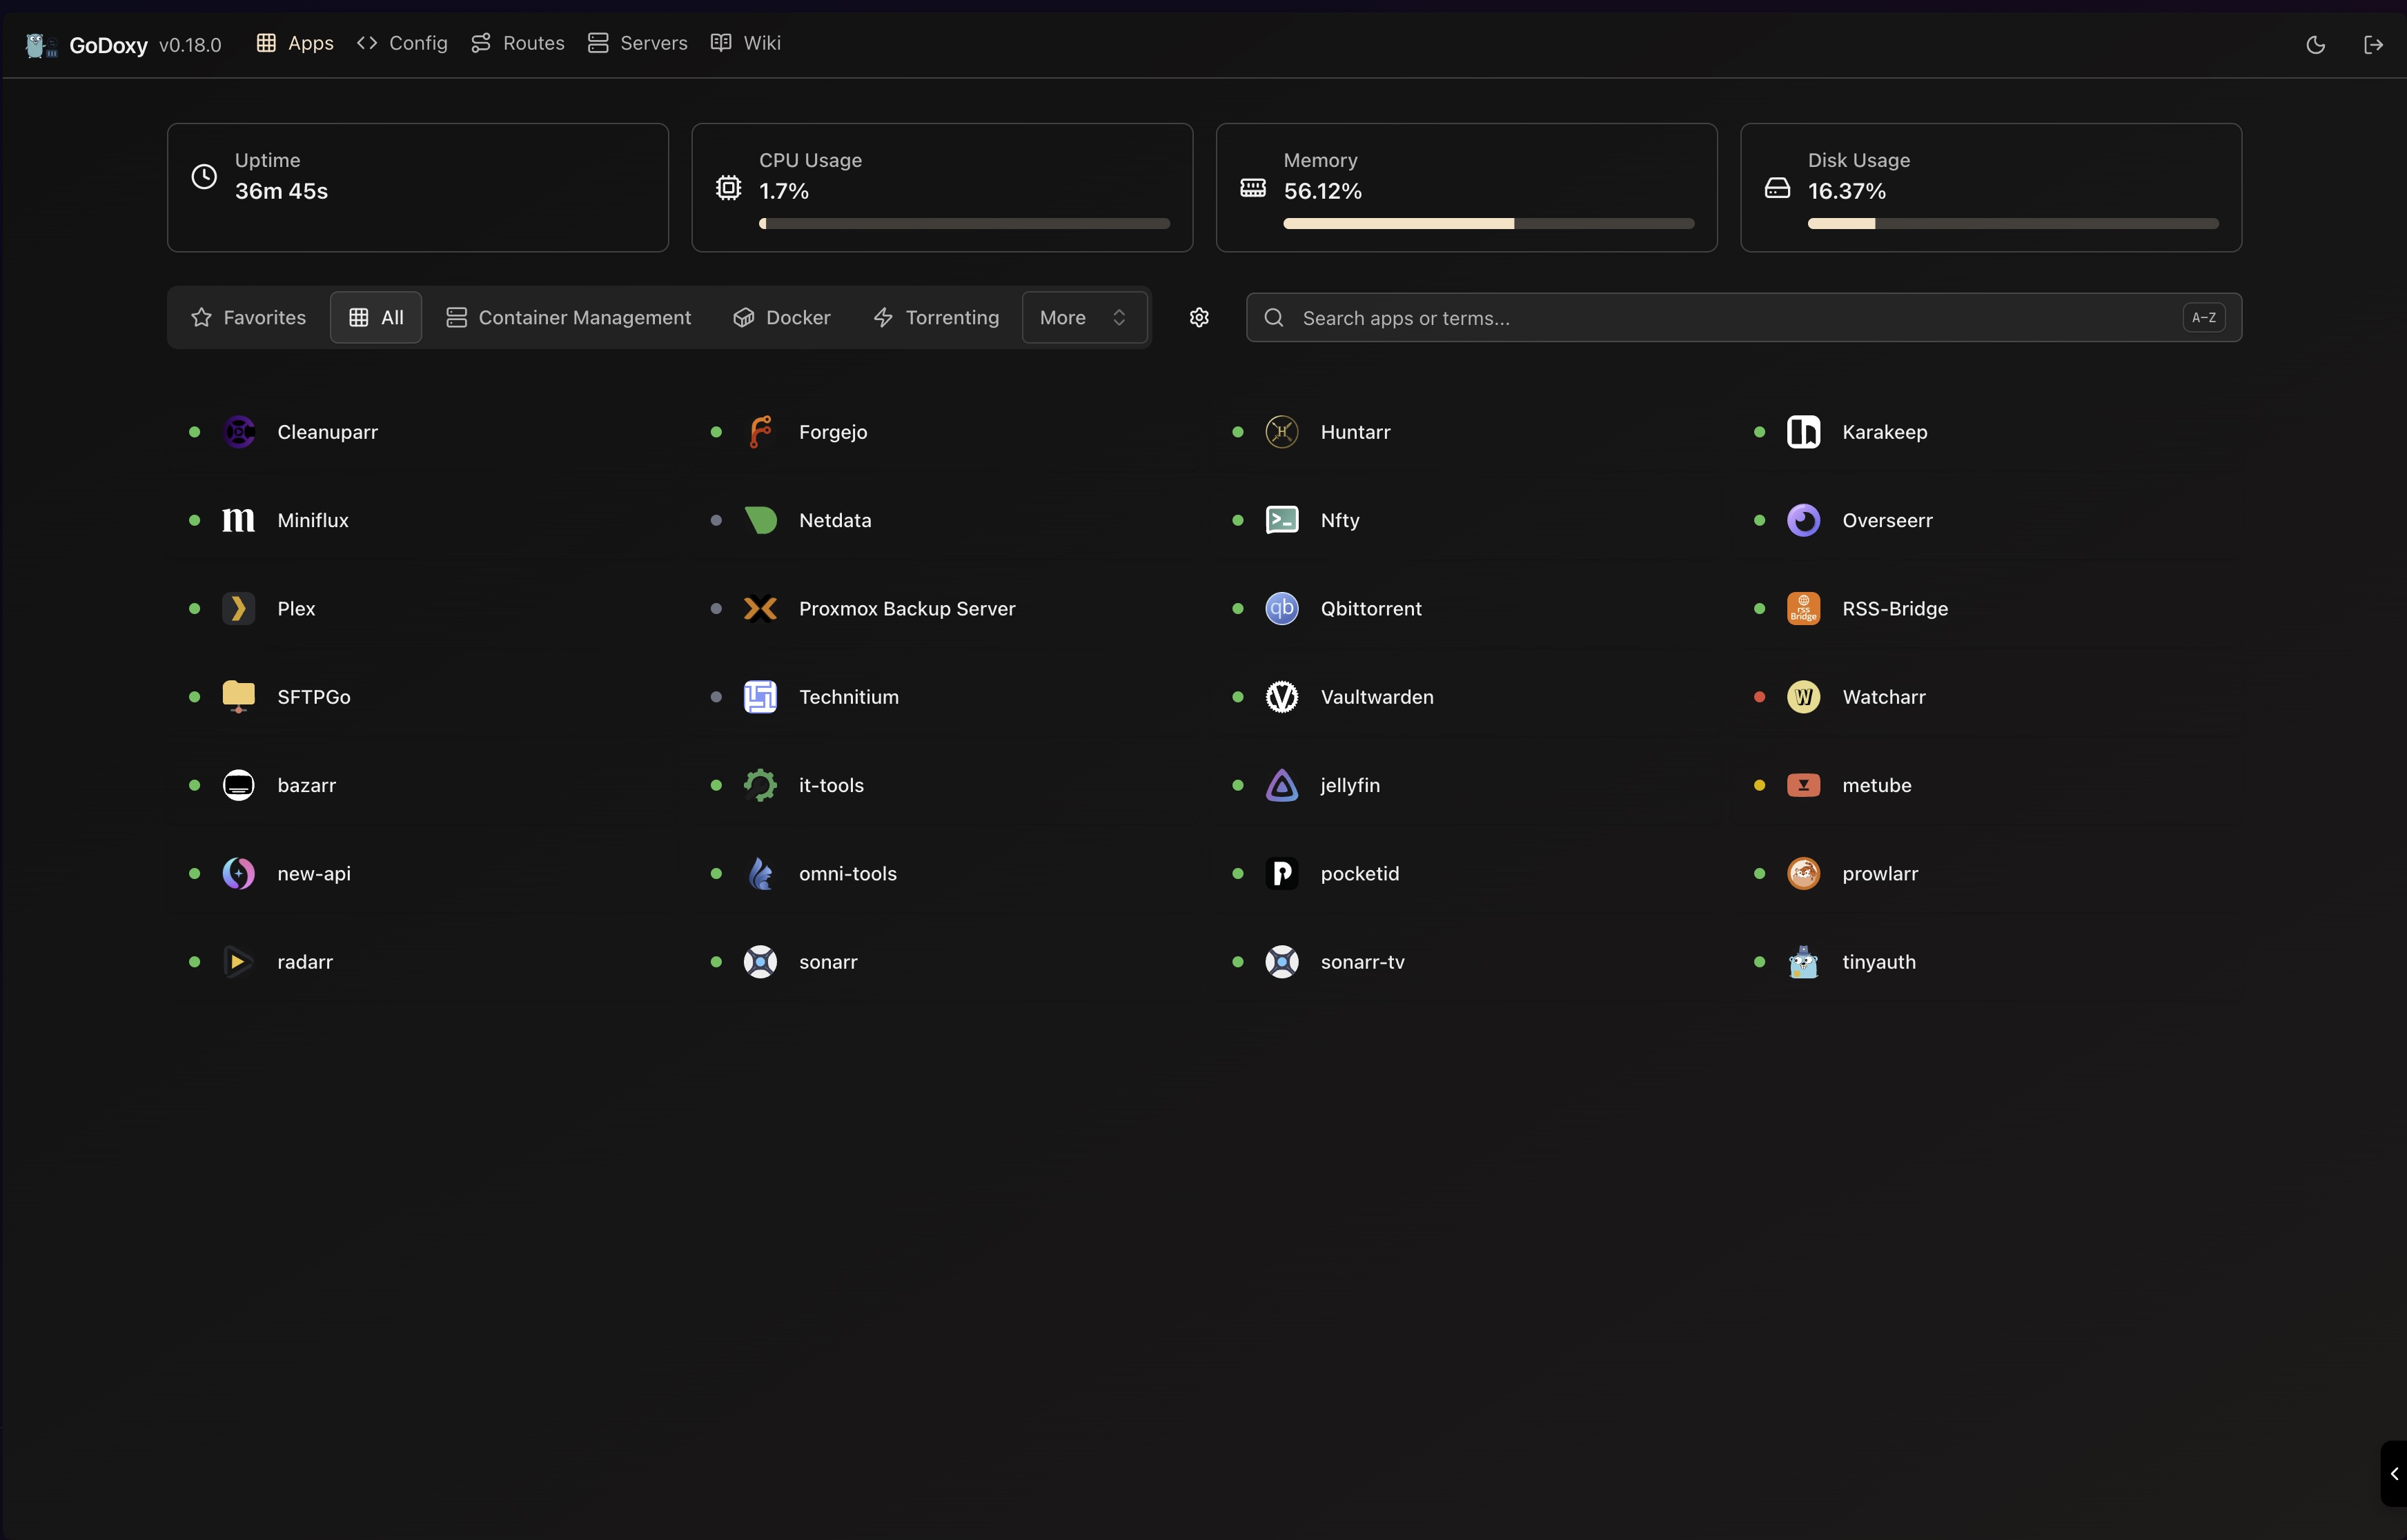The height and width of the screenshot is (1540, 2407).
Task: Launch Jellyfin via its icon
Action: click(1281, 785)
